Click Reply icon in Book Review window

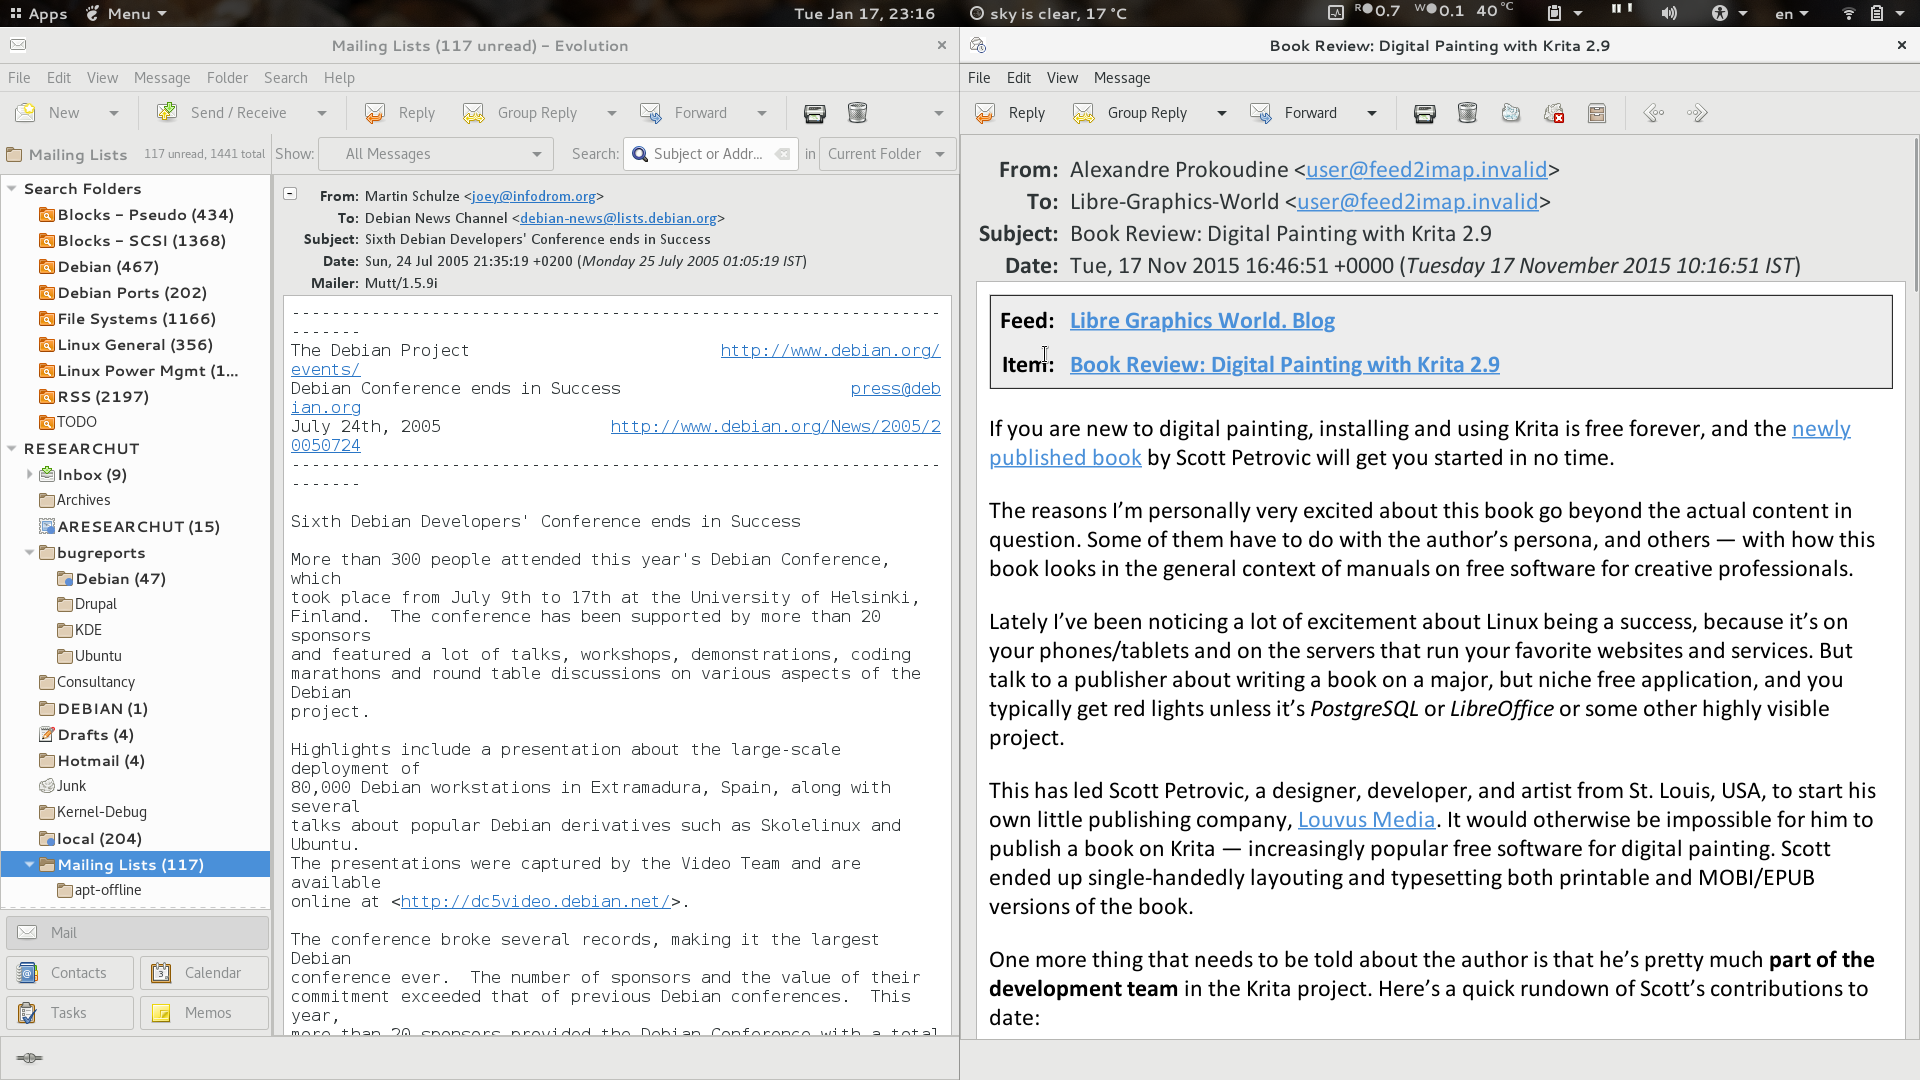[985, 113]
